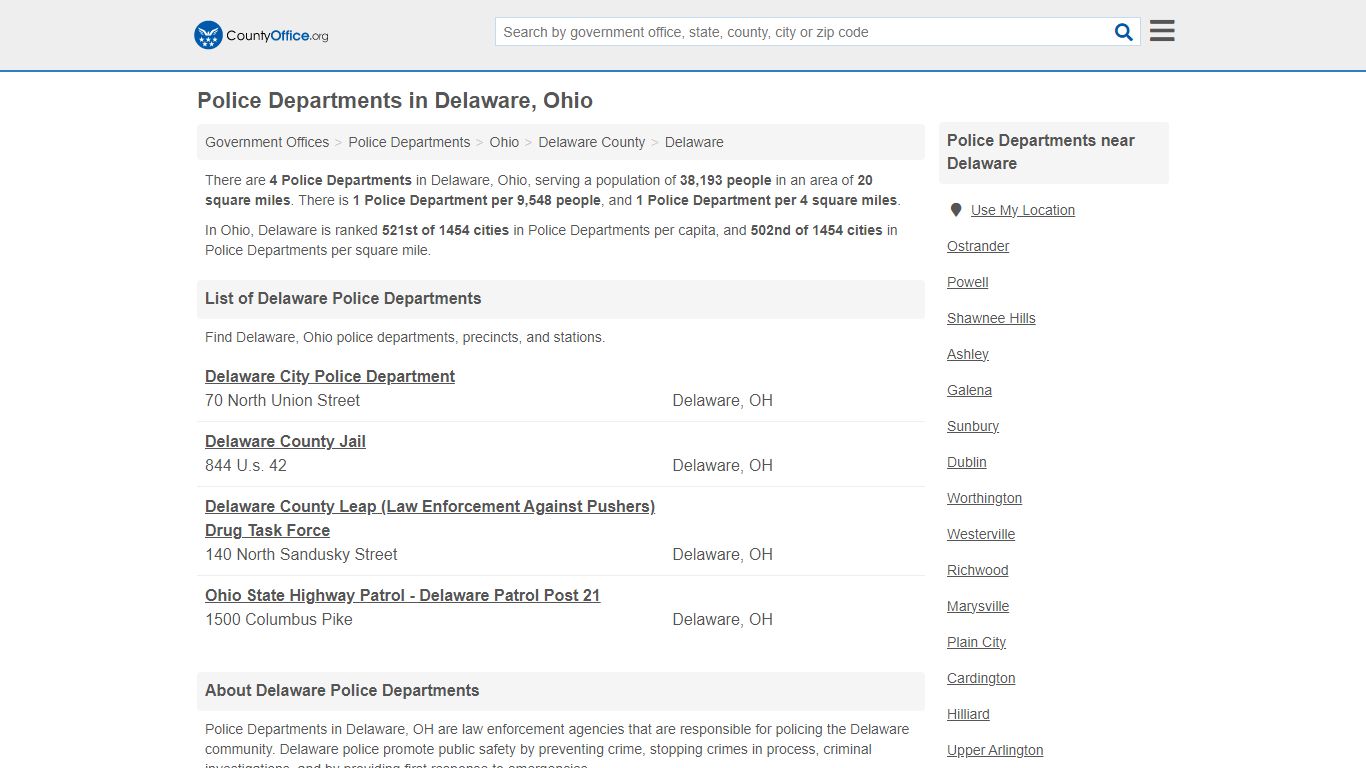Click Police Departments near Delaware heading
This screenshot has height=768, width=1366.
coord(1041,152)
